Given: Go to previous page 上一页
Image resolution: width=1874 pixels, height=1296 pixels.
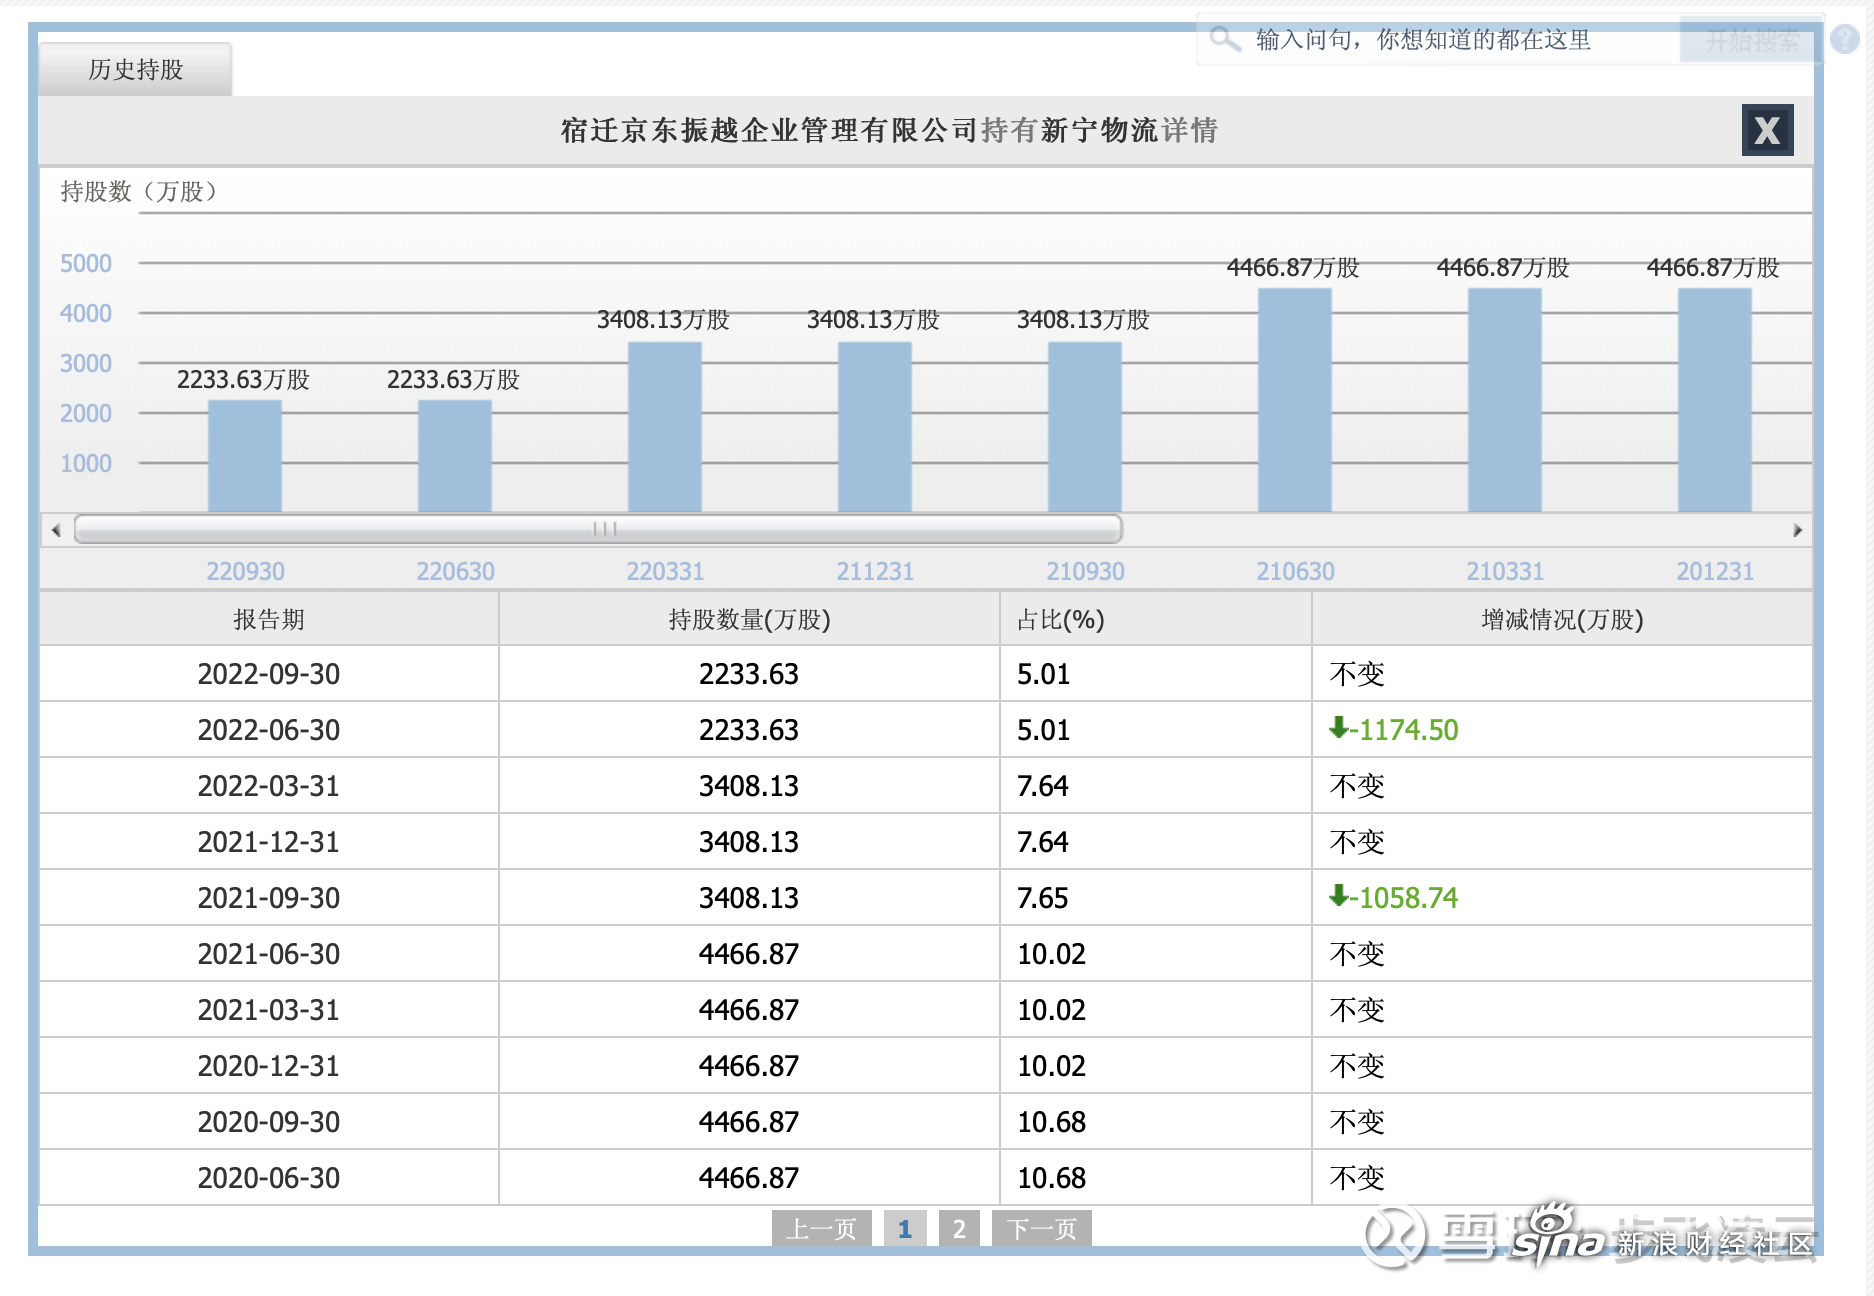Looking at the screenshot, I should point(821,1229).
